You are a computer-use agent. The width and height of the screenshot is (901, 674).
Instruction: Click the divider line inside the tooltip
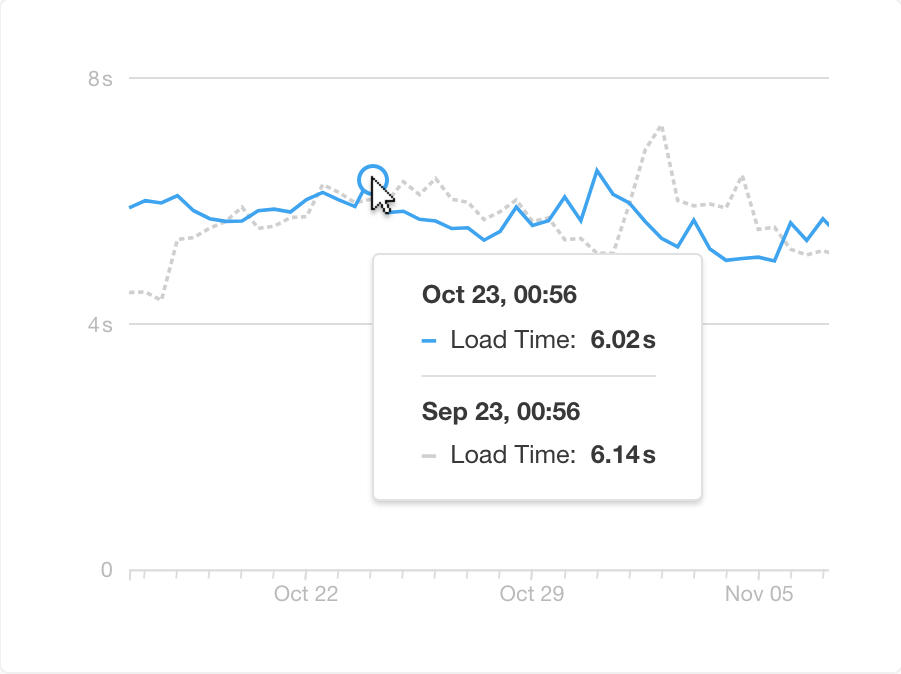(538, 376)
